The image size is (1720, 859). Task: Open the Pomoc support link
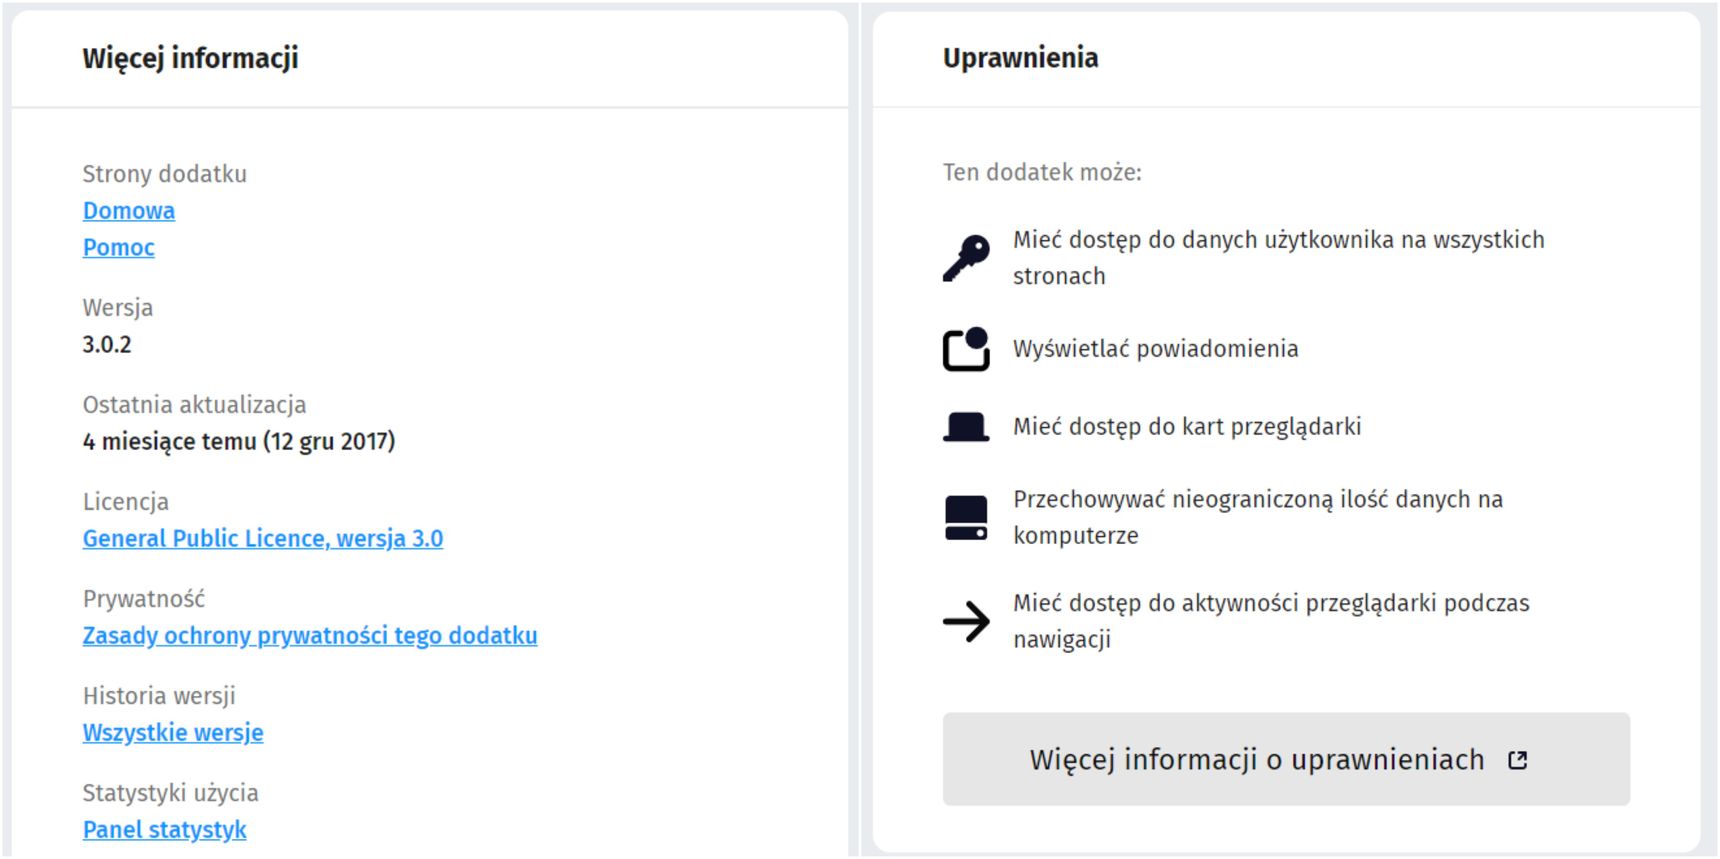tap(119, 248)
